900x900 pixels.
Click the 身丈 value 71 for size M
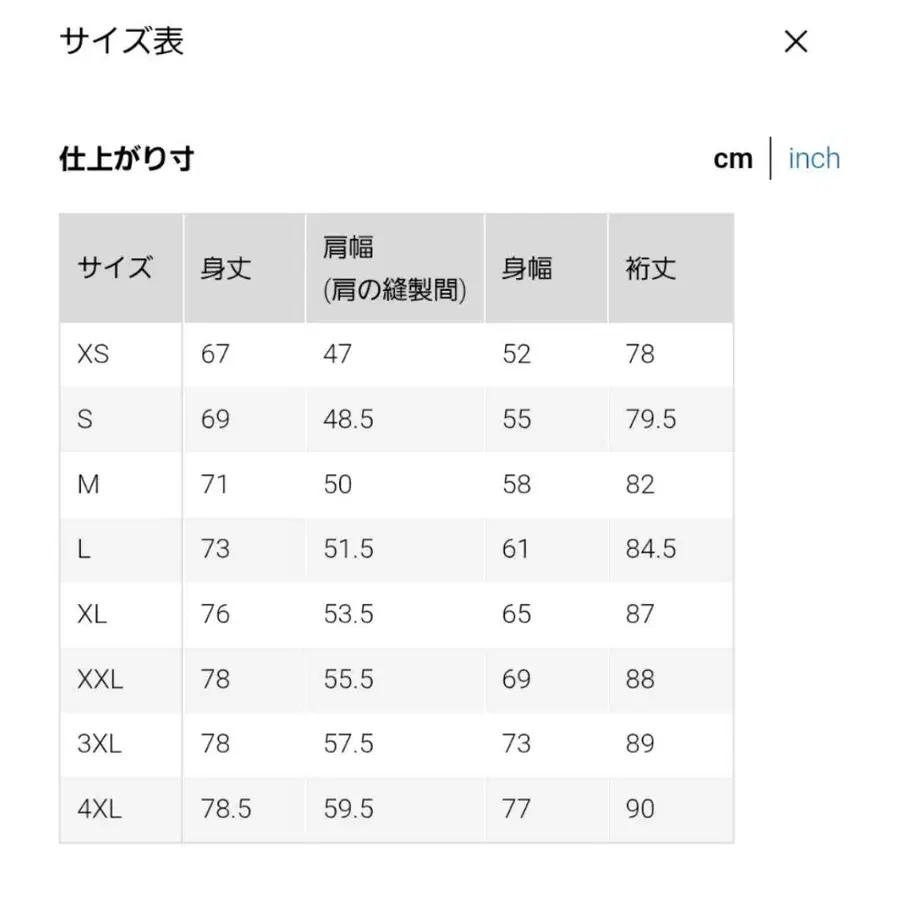click(215, 484)
